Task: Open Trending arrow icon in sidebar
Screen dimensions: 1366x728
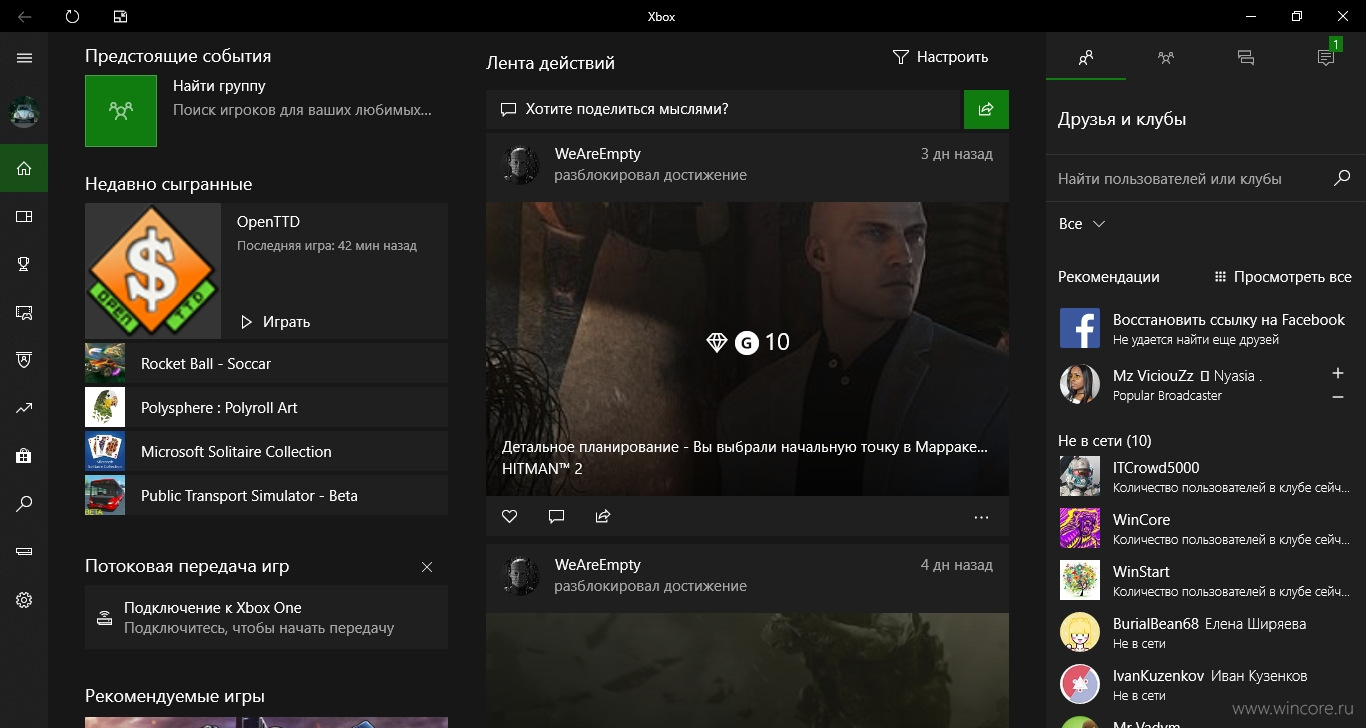Action: pyautogui.click(x=24, y=408)
